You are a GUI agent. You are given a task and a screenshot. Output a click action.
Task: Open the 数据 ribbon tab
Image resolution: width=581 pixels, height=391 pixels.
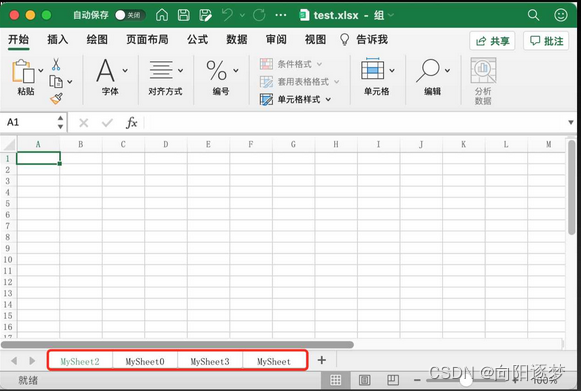point(237,40)
